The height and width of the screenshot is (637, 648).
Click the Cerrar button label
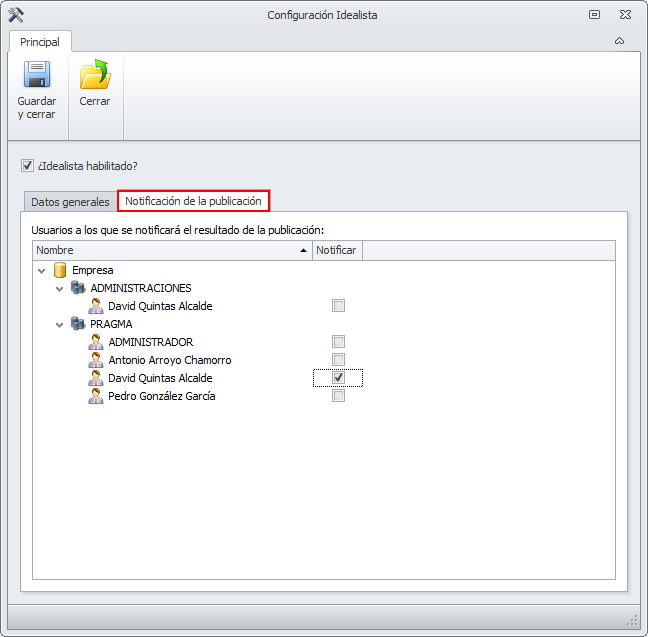click(x=95, y=101)
